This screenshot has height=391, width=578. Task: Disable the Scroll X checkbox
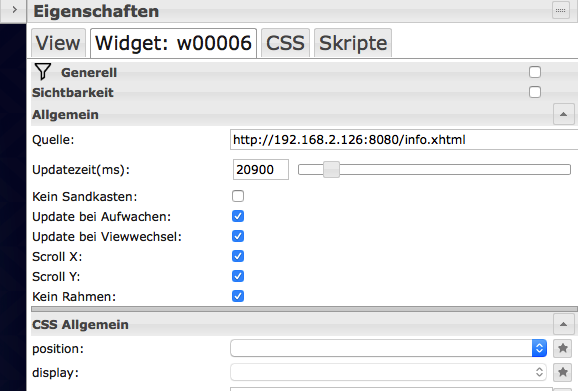[x=238, y=256]
